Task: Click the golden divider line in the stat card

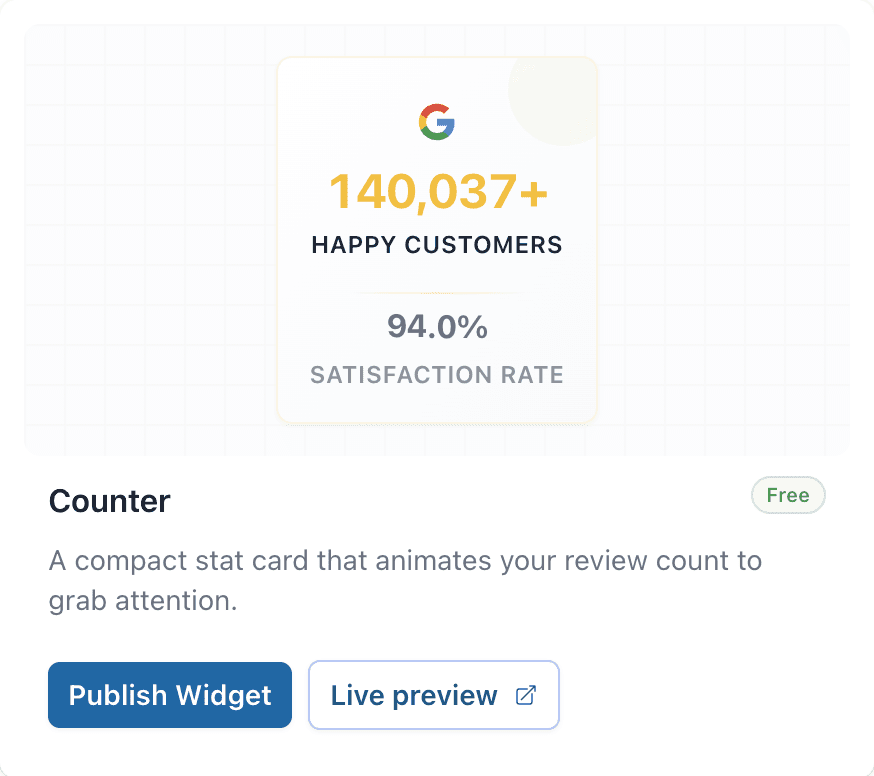Action: click(x=437, y=293)
